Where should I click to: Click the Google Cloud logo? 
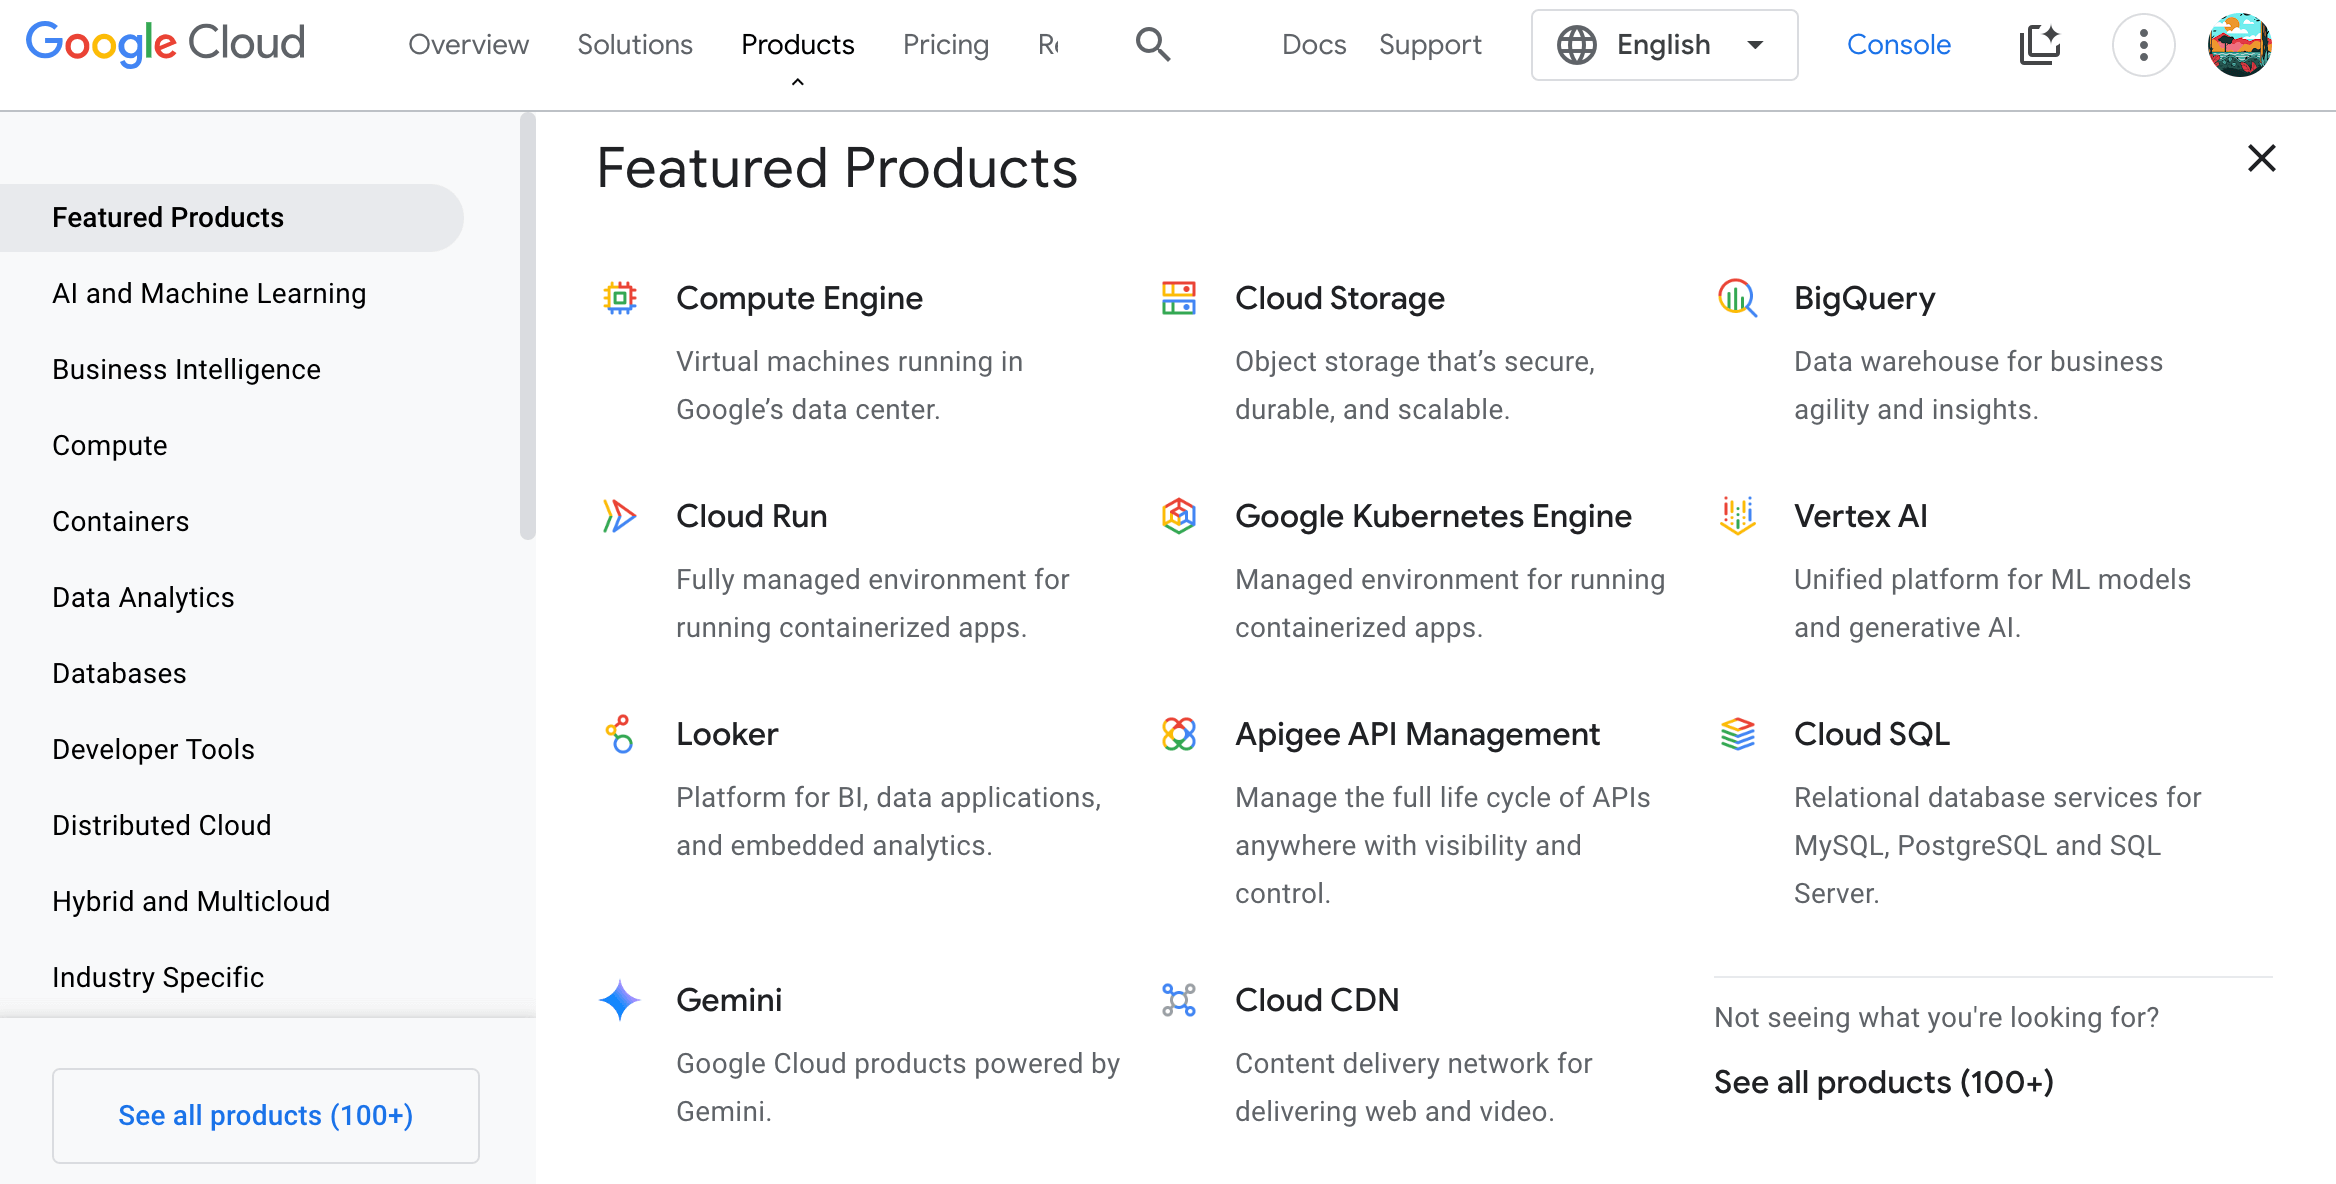(165, 44)
